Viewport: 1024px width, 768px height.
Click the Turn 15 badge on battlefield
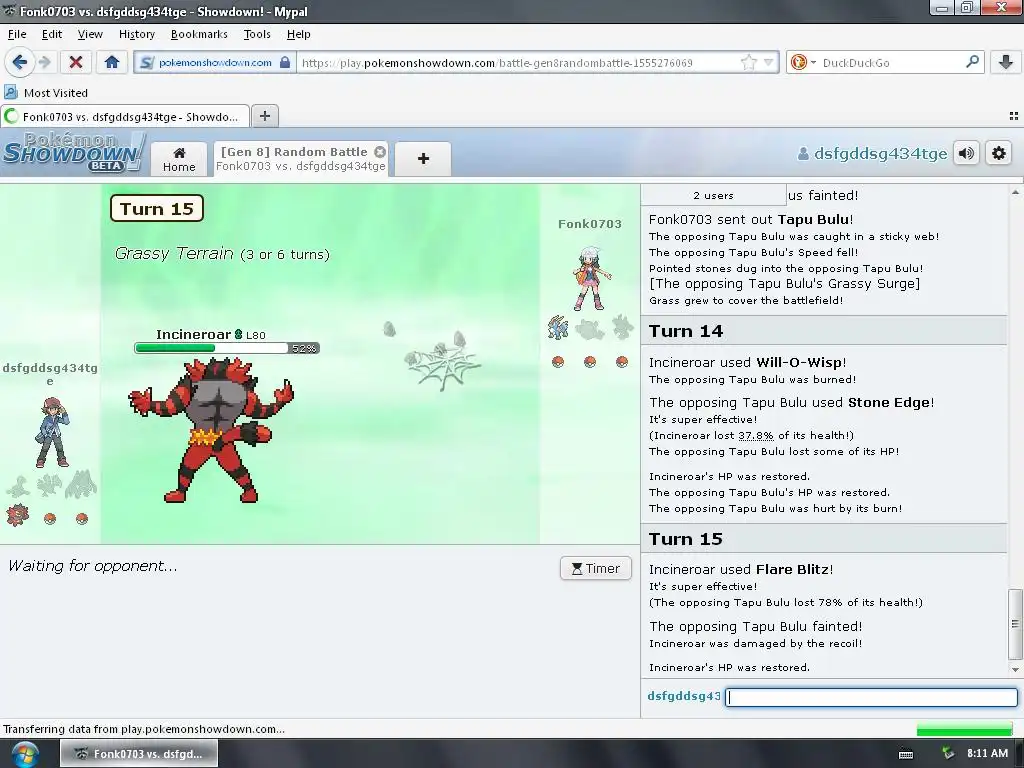click(x=157, y=208)
